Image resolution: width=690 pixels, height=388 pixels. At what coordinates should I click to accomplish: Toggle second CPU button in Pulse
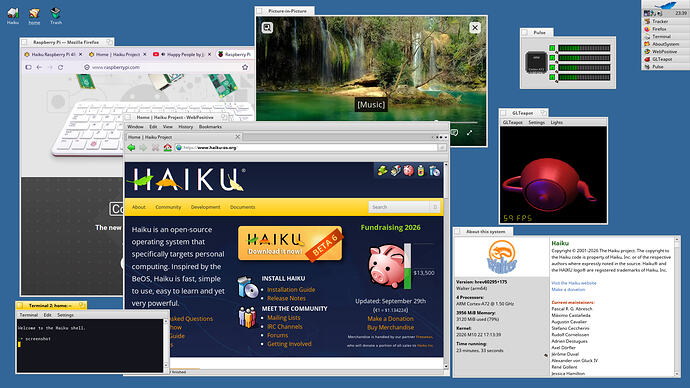tap(552, 58)
